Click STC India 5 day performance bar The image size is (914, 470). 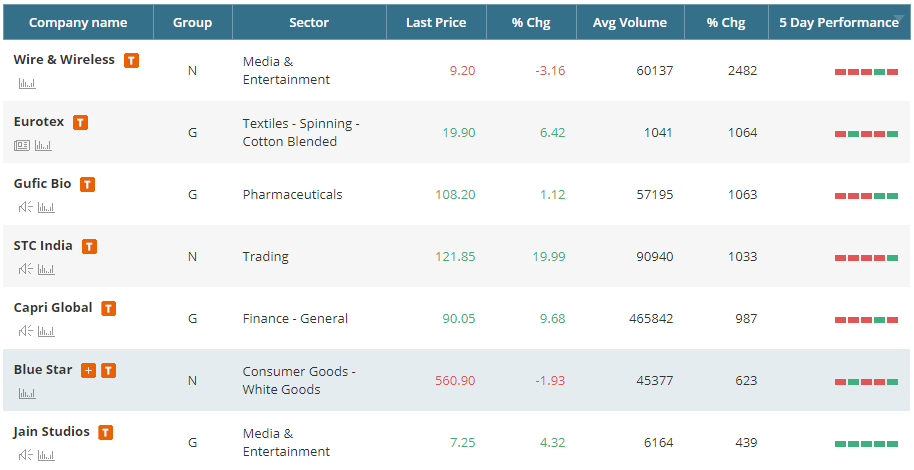866,258
